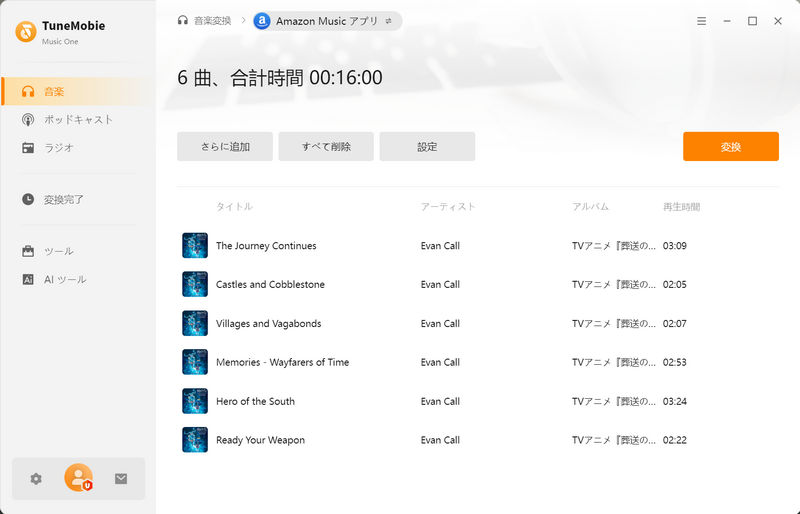Click duration 02:53
The width and height of the screenshot is (800, 514).
pyautogui.click(x=674, y=362)
